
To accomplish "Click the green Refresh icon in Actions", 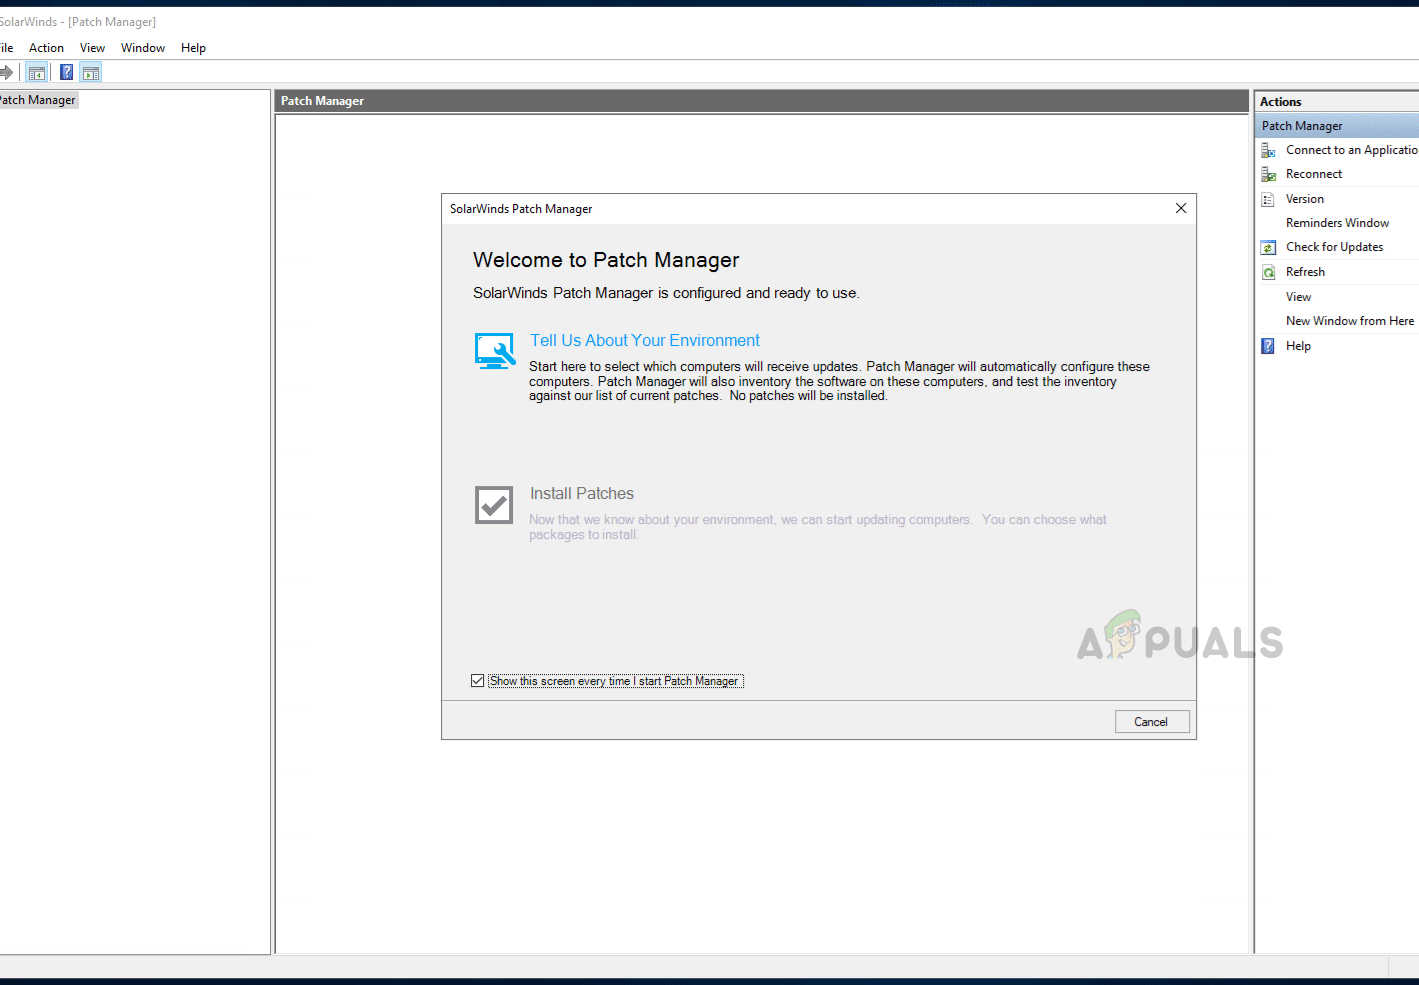I will pos(1268,272).
